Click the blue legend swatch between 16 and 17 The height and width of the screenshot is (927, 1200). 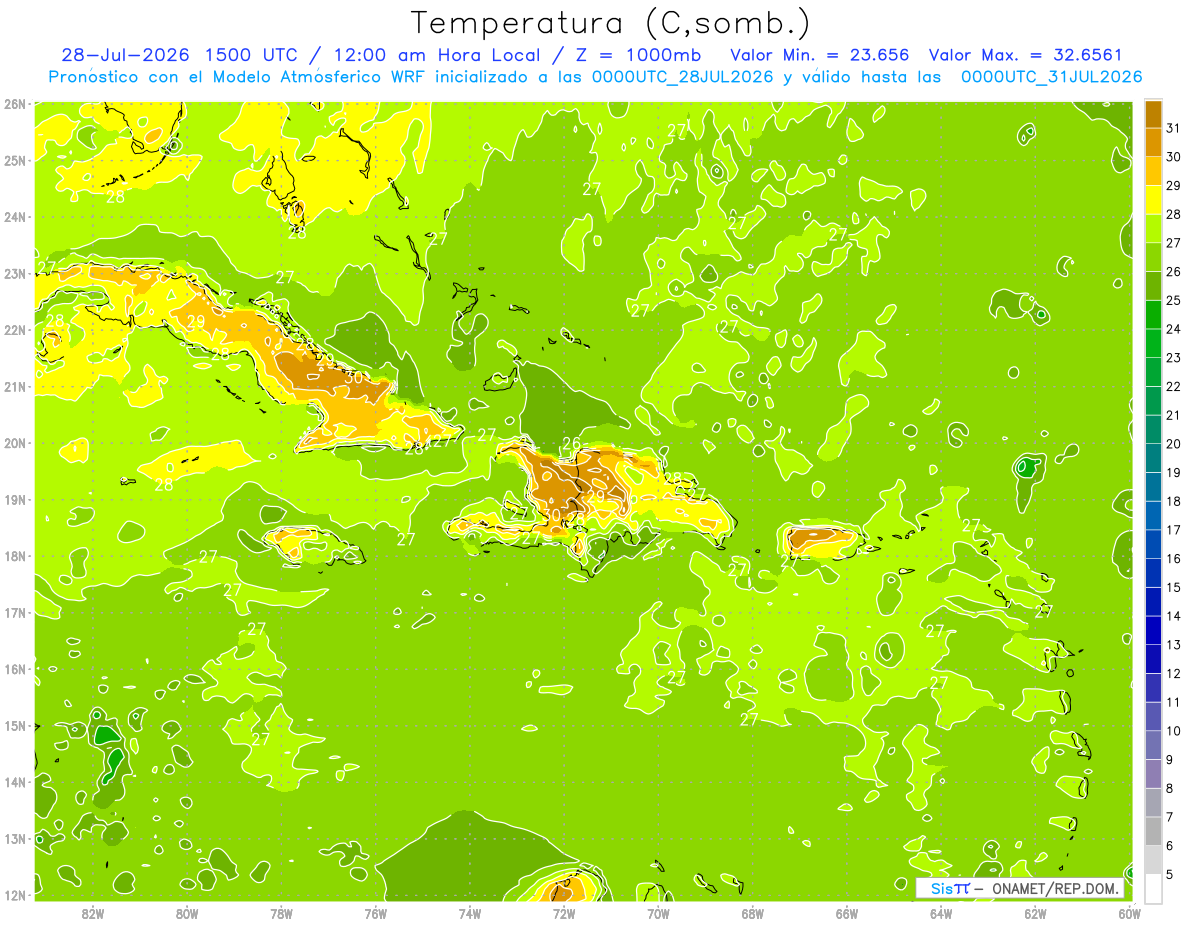(1153, 544)
